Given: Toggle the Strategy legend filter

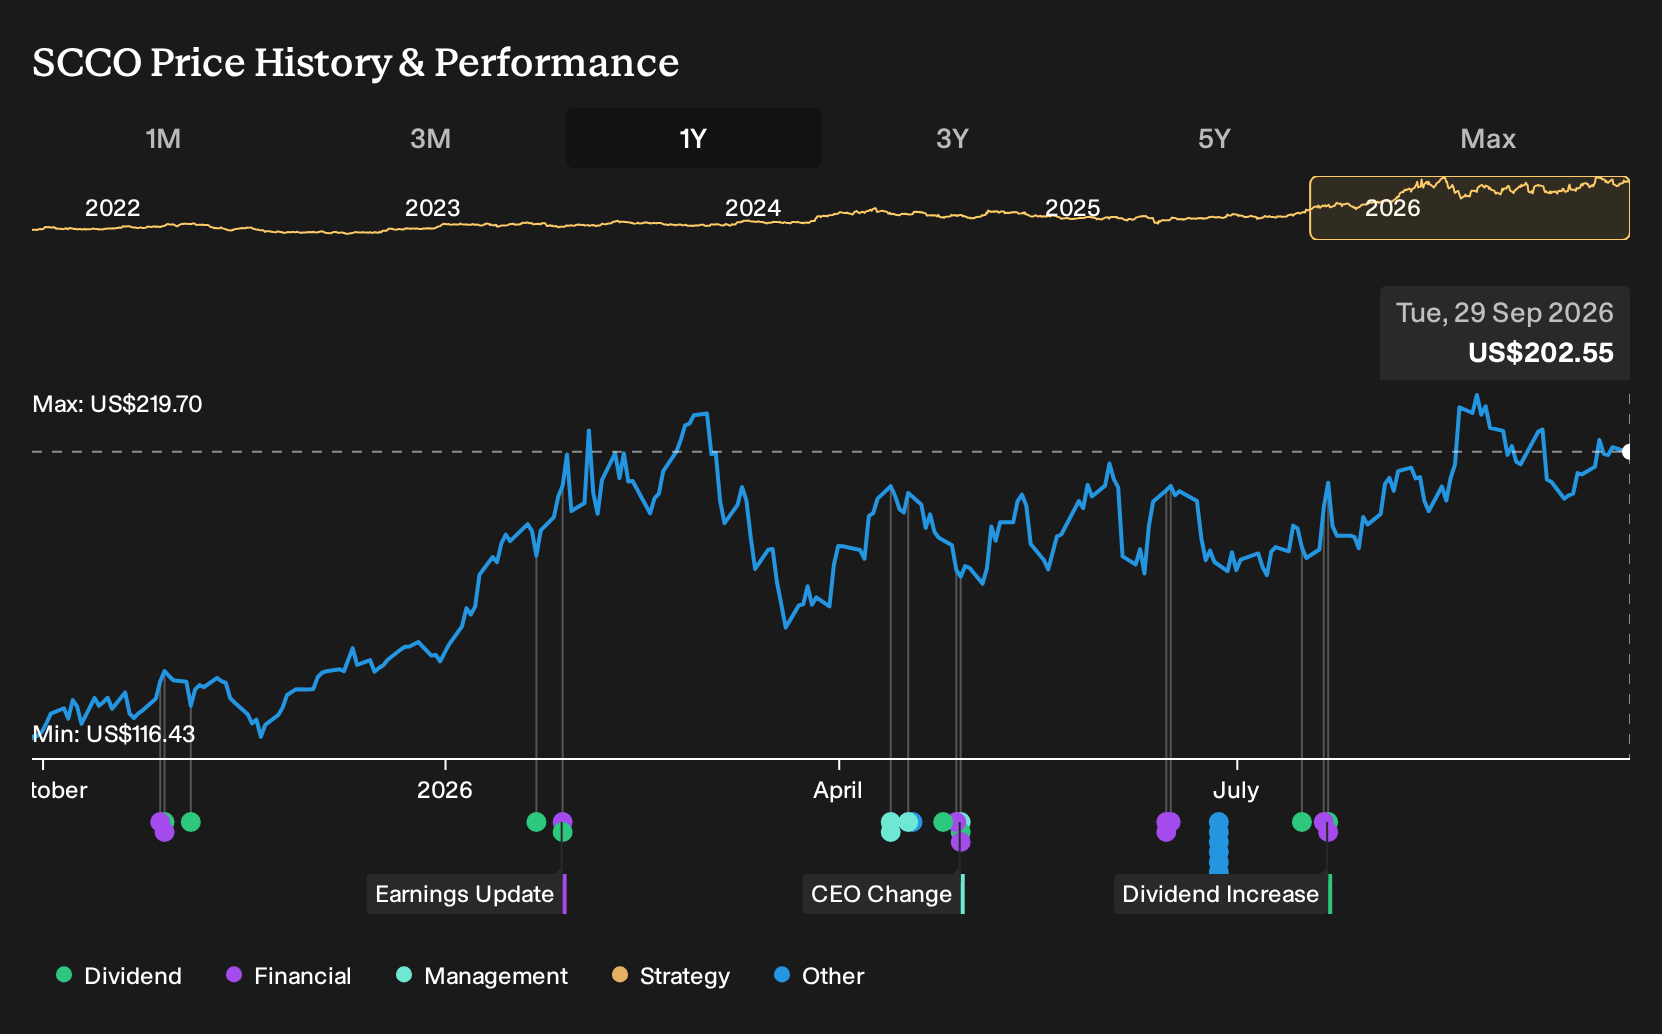Looking at the screenshot, I should point(671,976).
